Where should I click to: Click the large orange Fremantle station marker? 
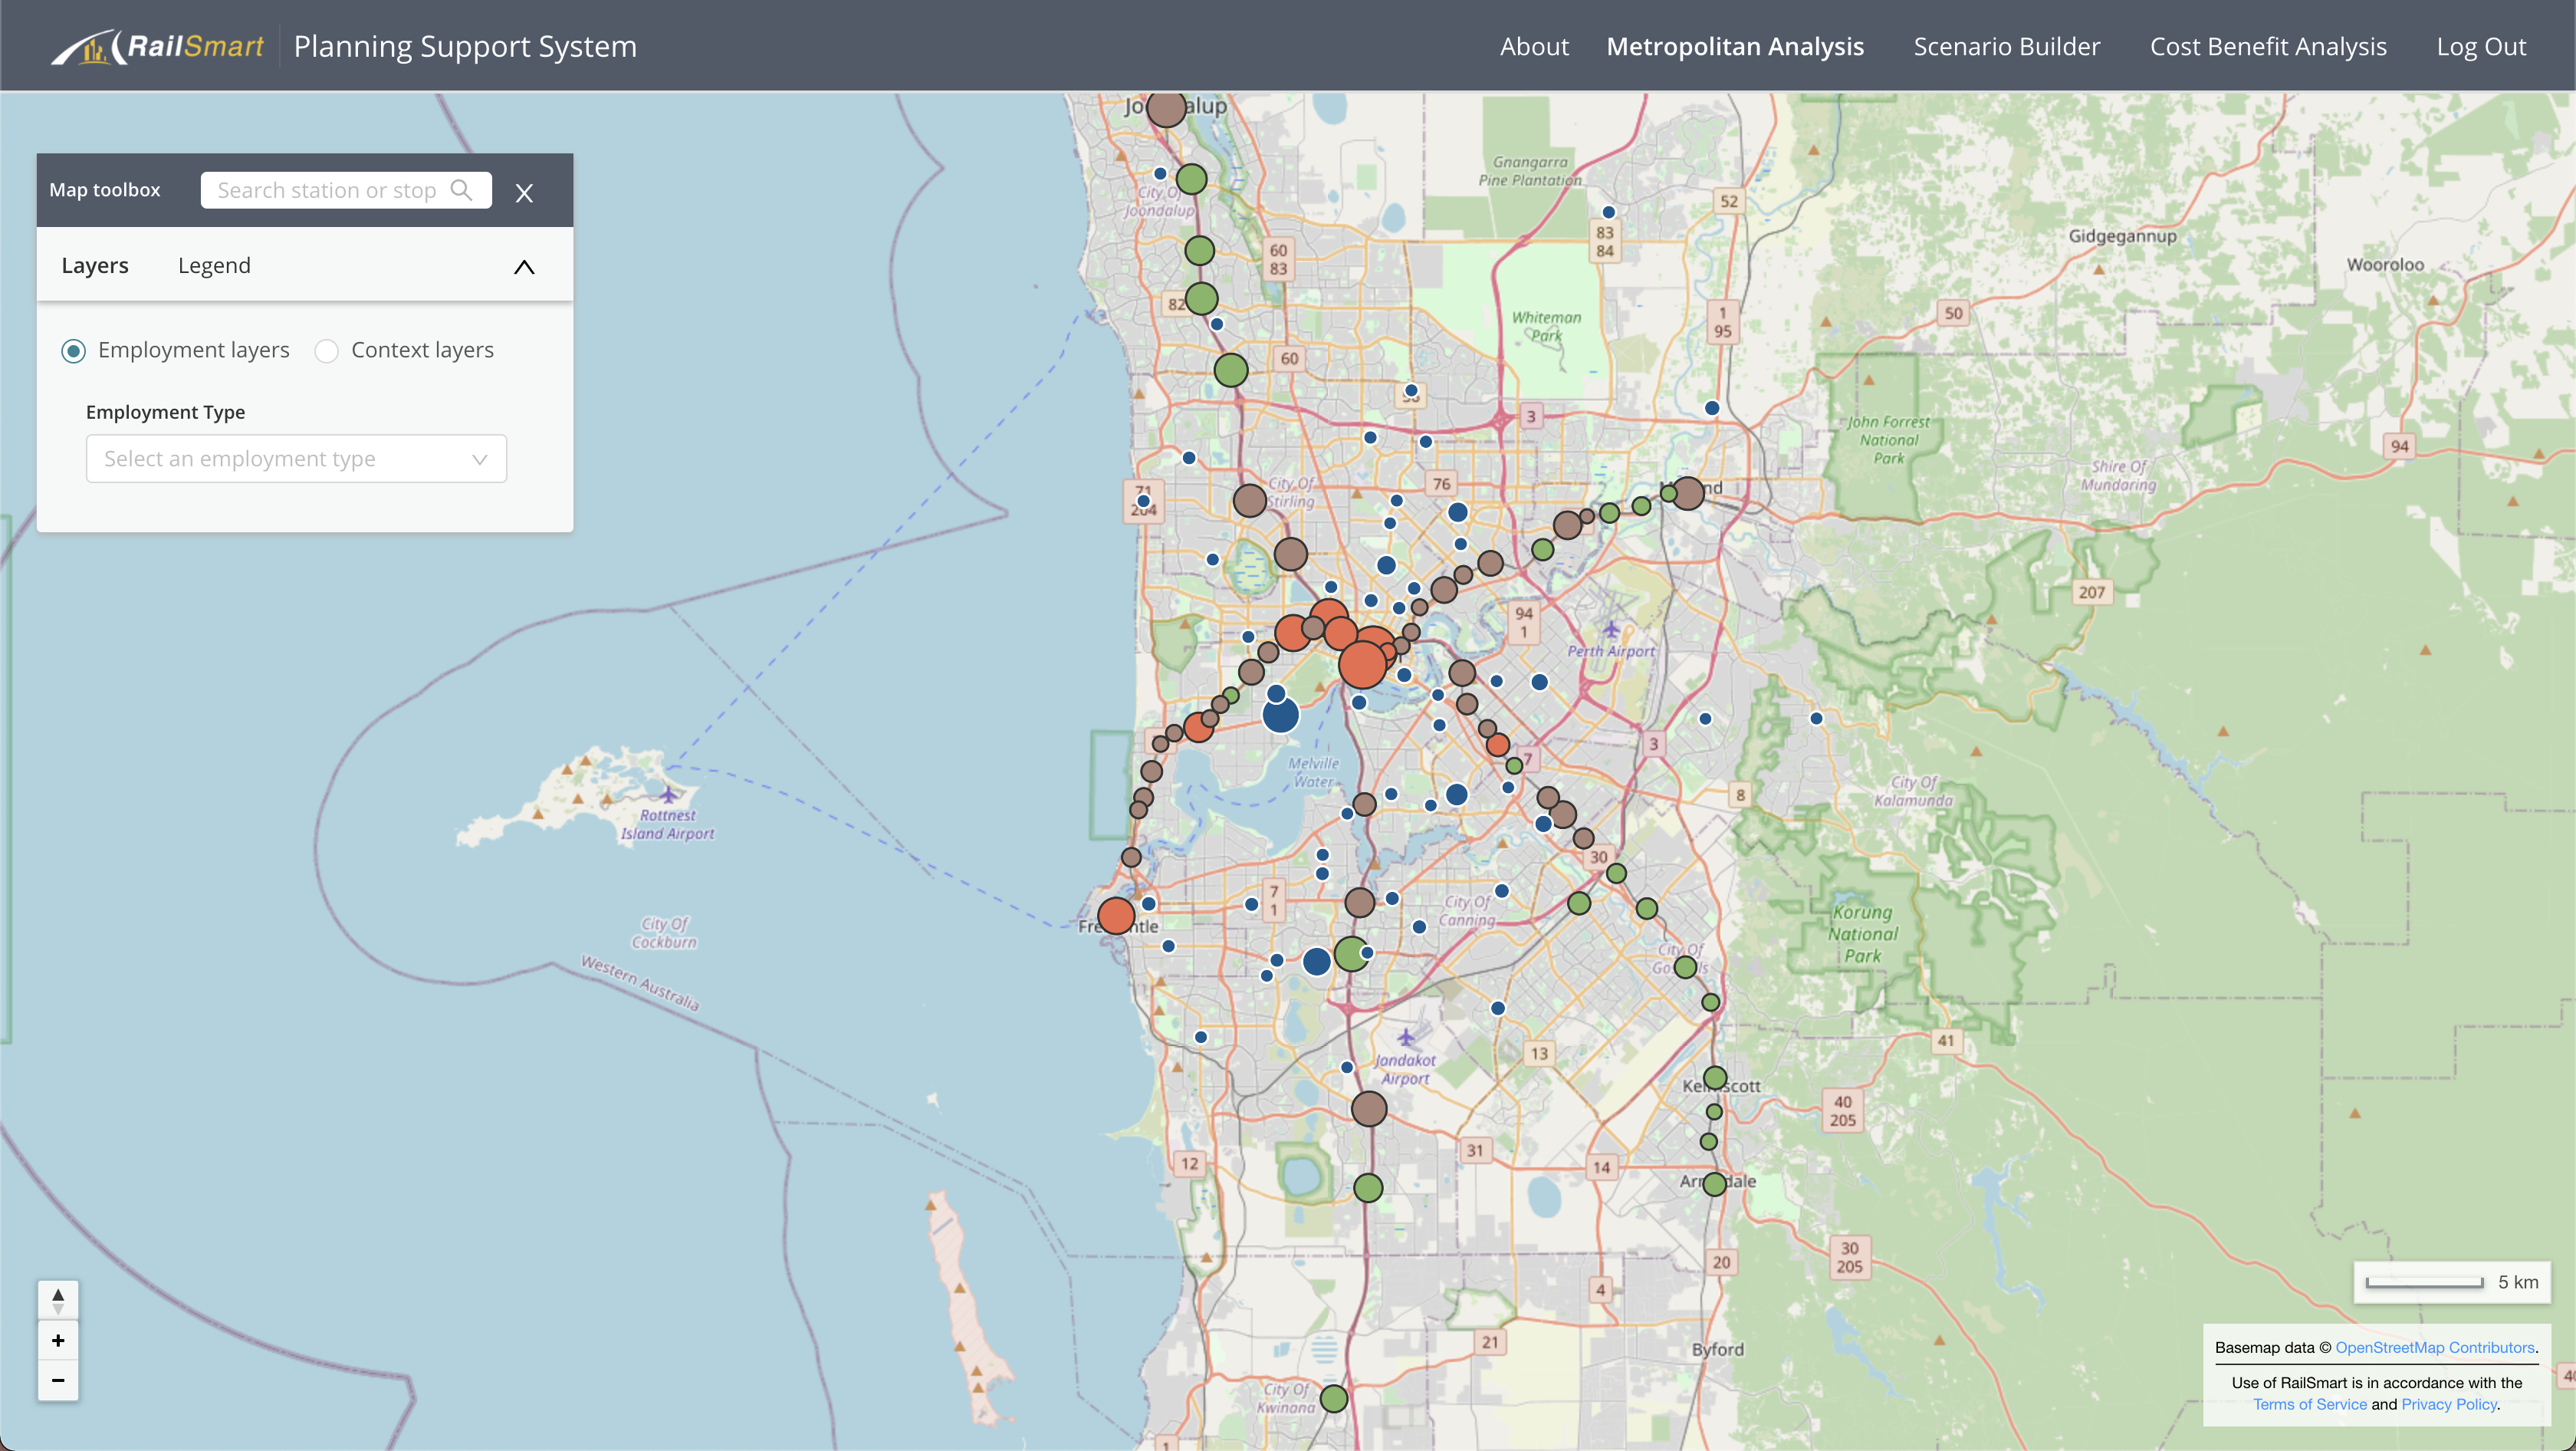click(x=1116, y=915)
